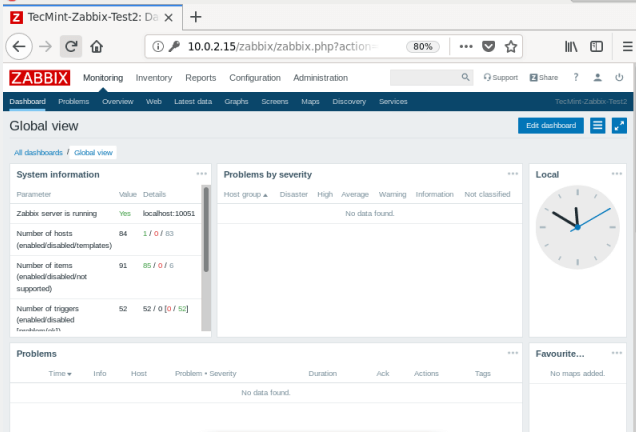Viewport: 636px width, 432px height.
Task: Click the Zabbix search input field
Action: click(x=424, y=78)
